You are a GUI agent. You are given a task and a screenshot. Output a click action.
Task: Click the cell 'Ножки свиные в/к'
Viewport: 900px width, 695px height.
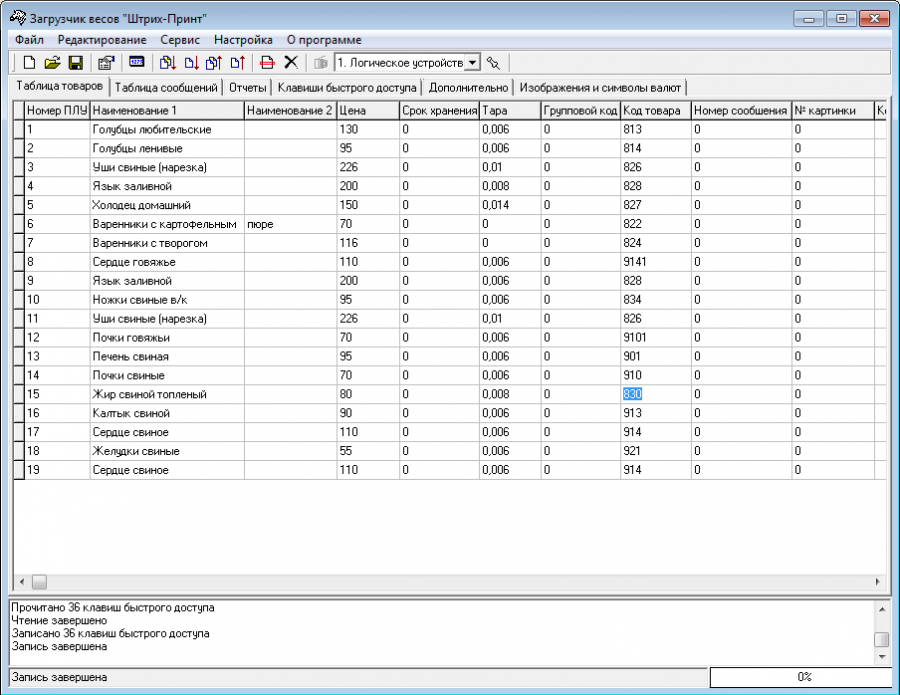tap(167, 300)
